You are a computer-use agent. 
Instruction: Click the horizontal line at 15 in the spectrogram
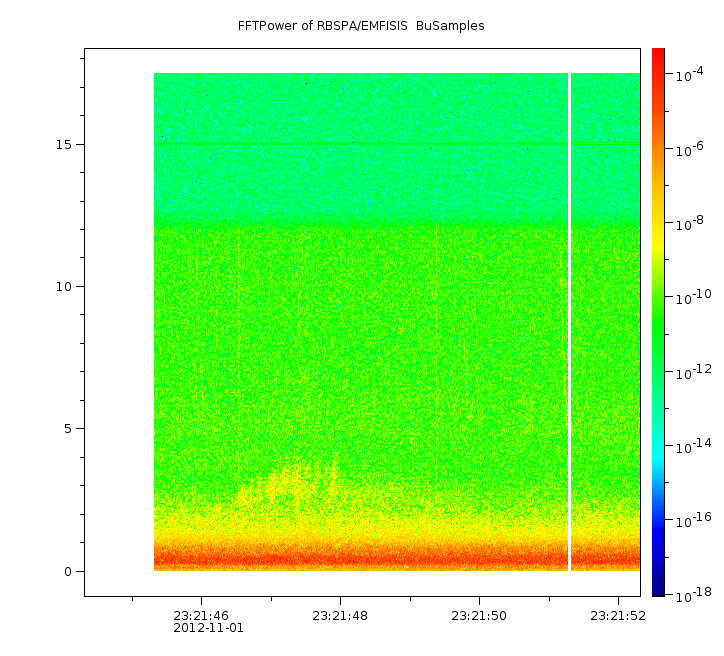pyautogui.click(x=397, y=144)
